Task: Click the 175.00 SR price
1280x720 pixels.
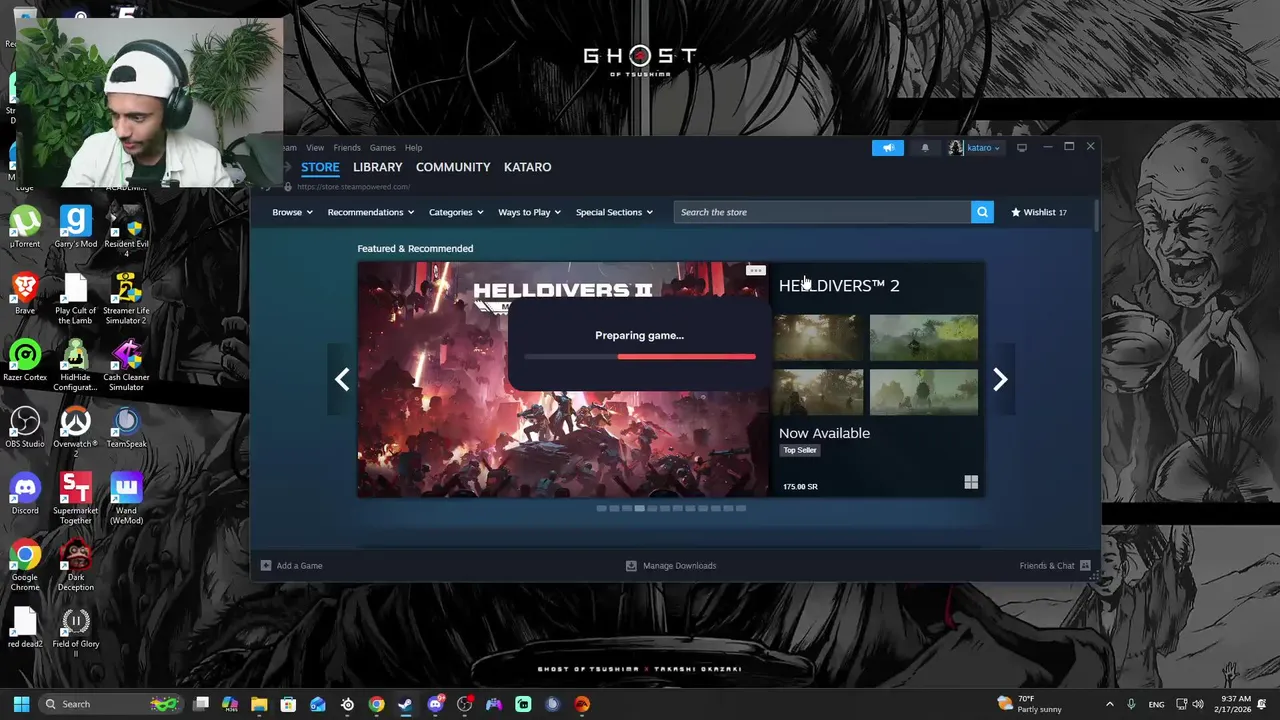Action: pyautogui.click(x=800, y=487)
